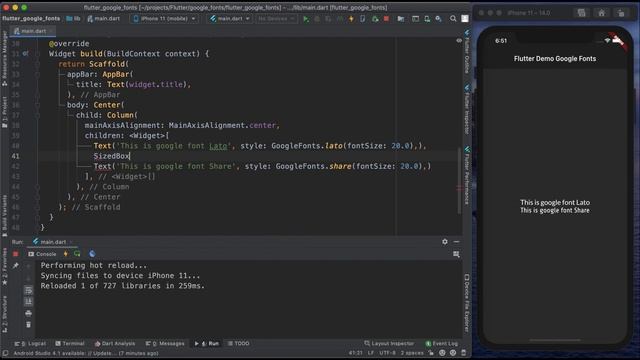Image resolution: width=640 pixels, height=360 pixels.
Task: Click the screenshot icon on iPhone simulator window
Action: point(582,13)
